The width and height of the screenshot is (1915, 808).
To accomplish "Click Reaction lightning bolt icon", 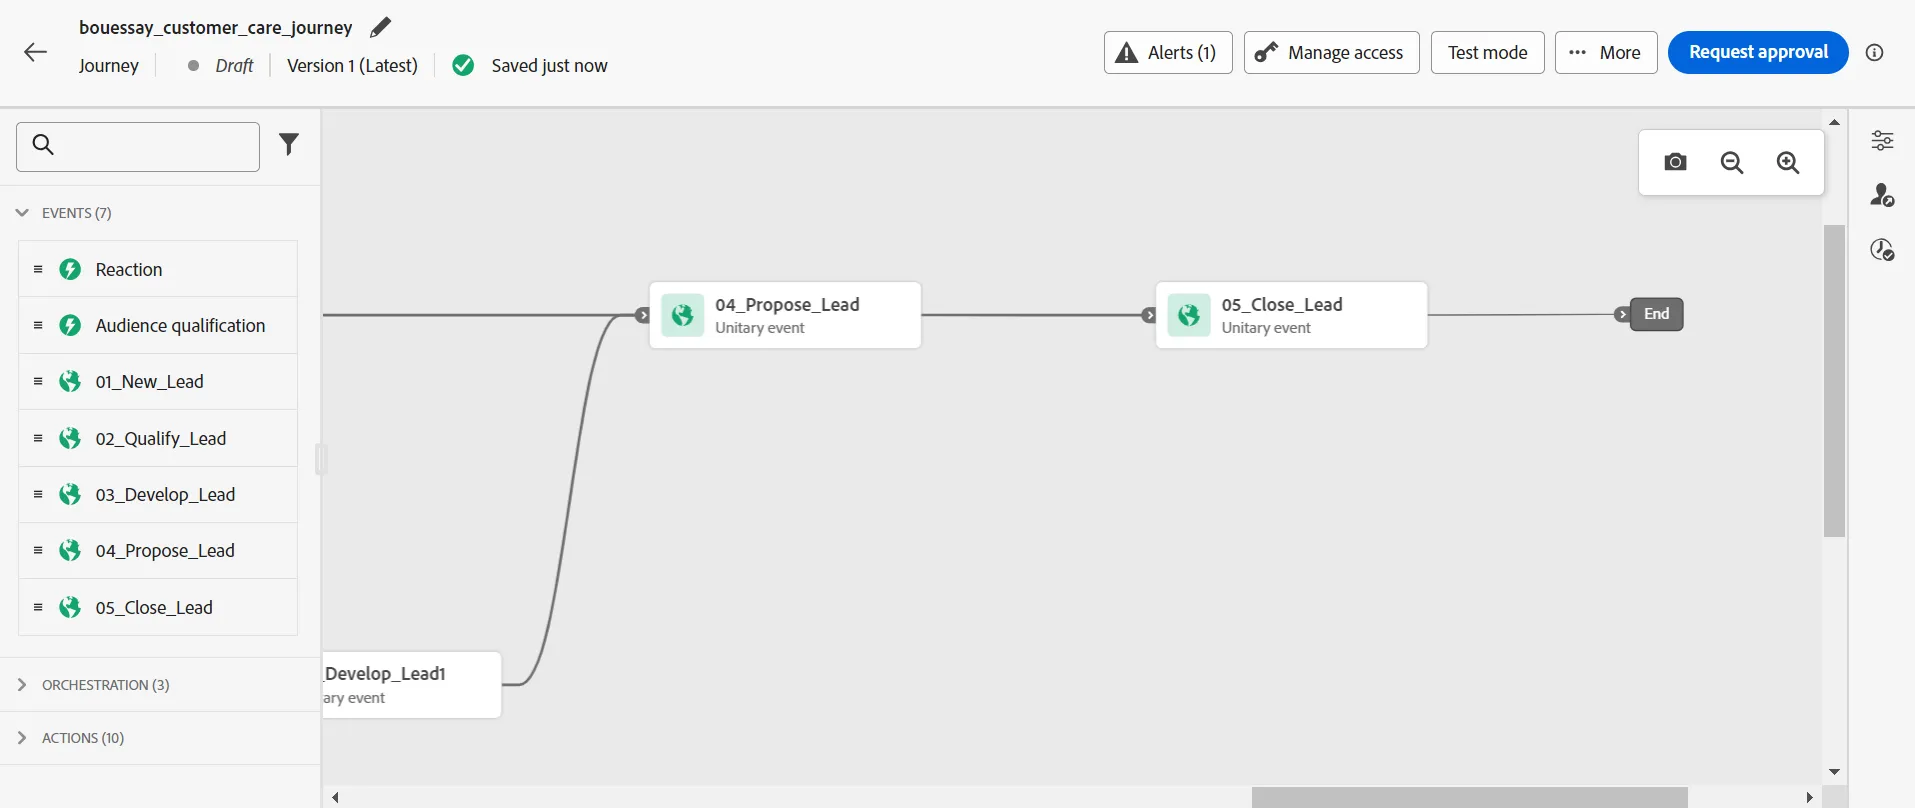I will (x=70, y=269).
